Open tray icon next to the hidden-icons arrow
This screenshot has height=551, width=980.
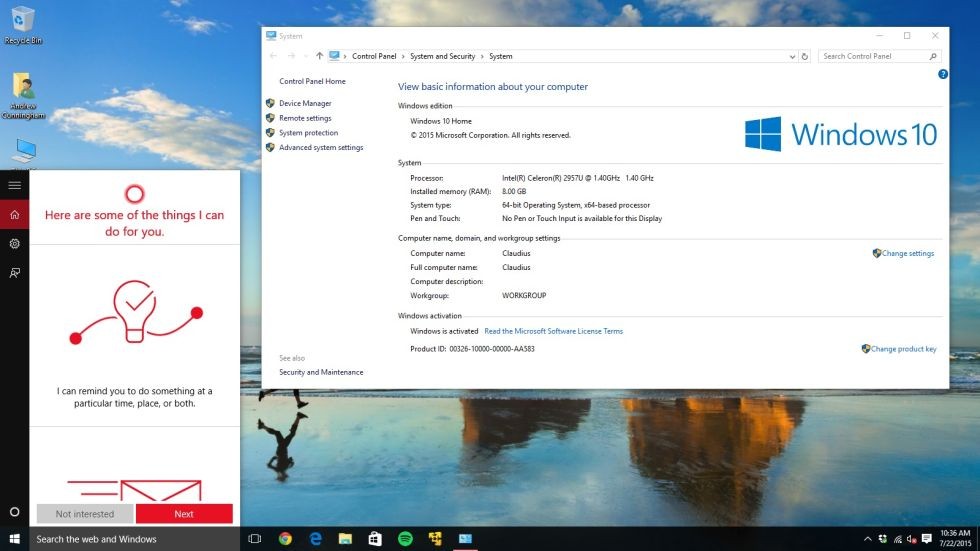(882, 539)
